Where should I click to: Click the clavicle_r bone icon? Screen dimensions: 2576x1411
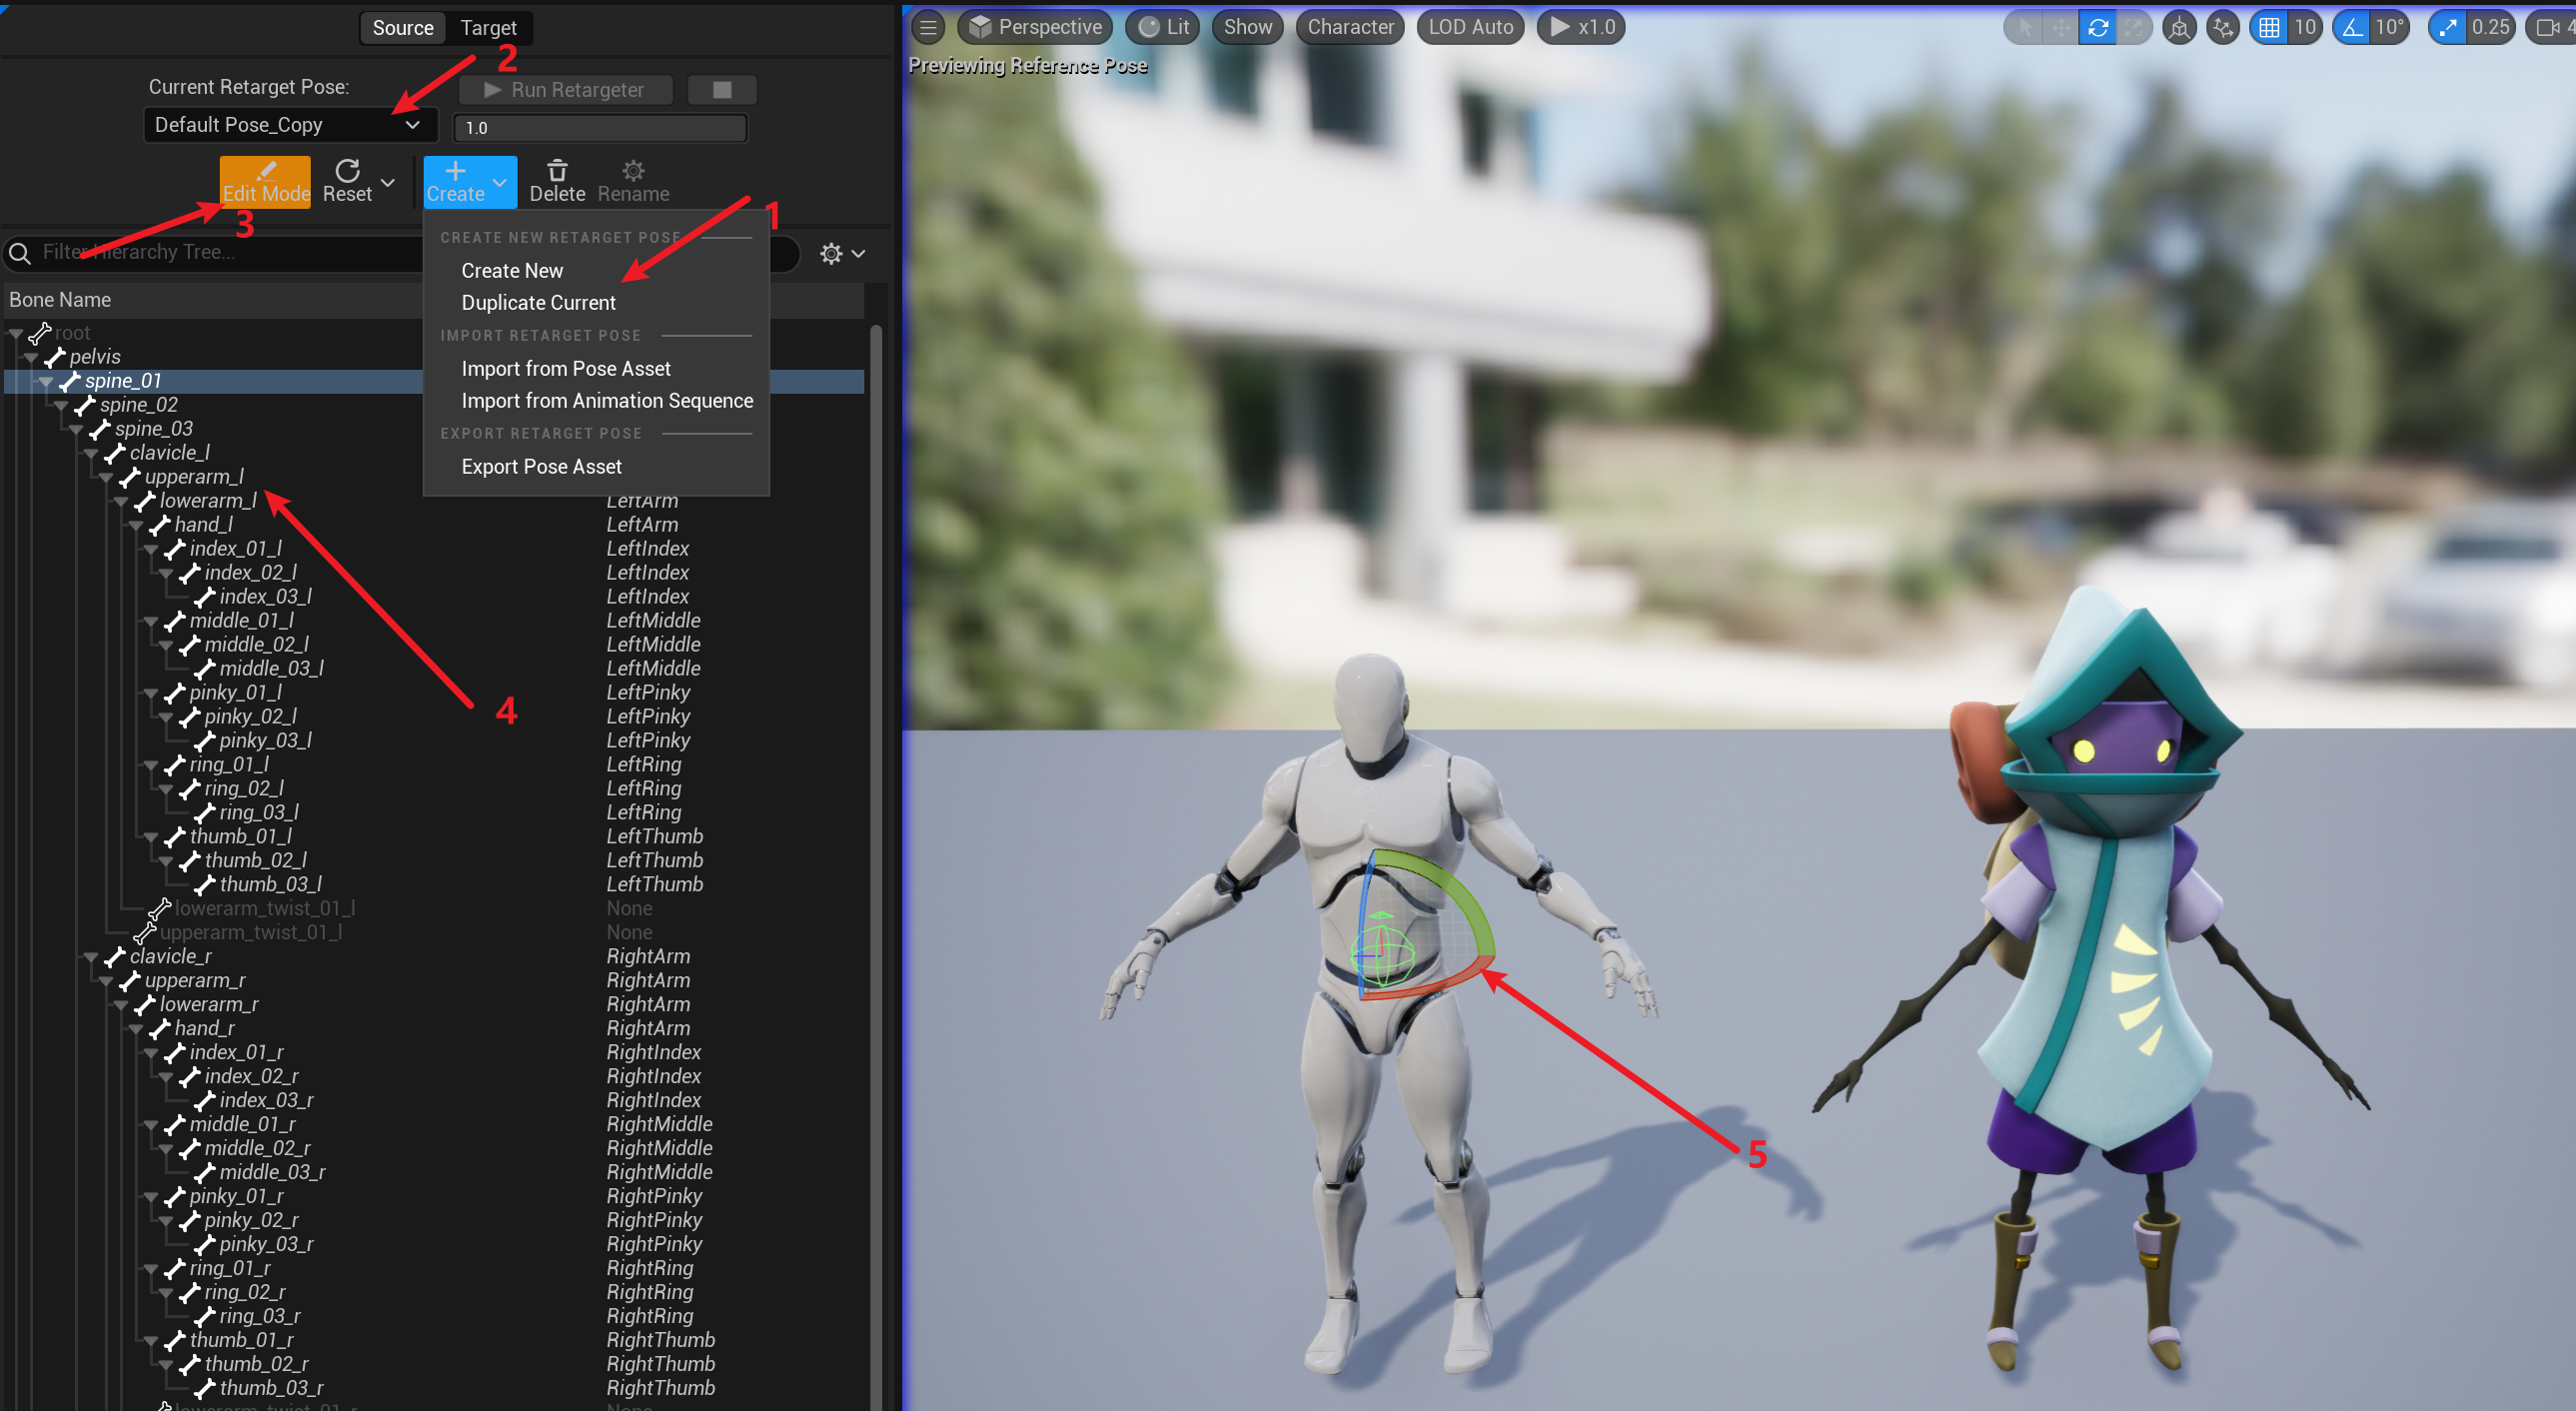tap(115, 957)
